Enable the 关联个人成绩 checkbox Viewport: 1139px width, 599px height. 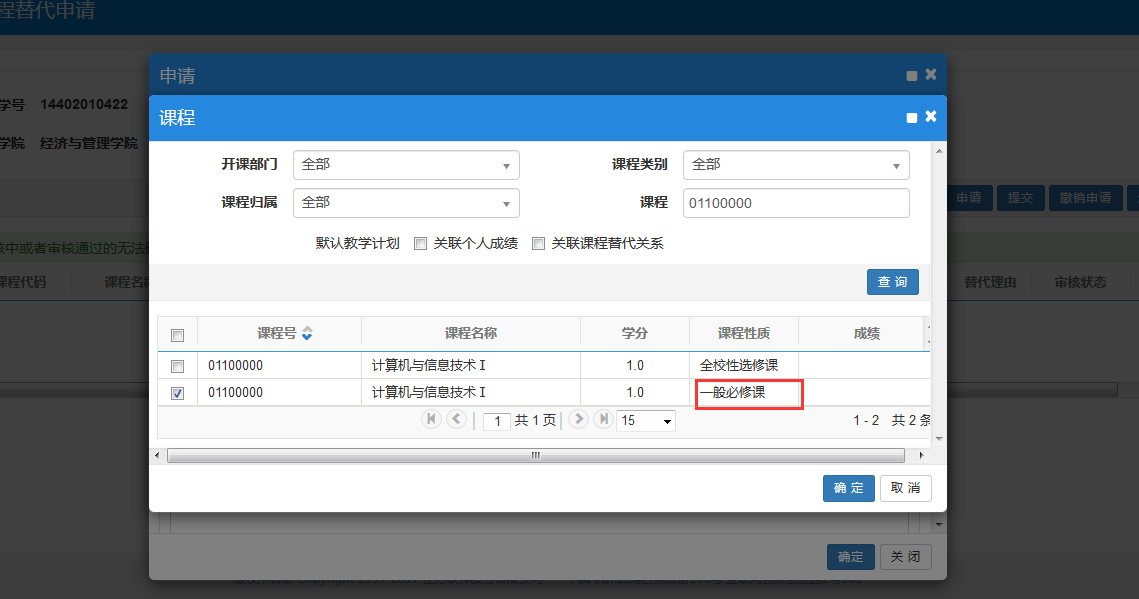pyautogui.click(x=421, y=243)
